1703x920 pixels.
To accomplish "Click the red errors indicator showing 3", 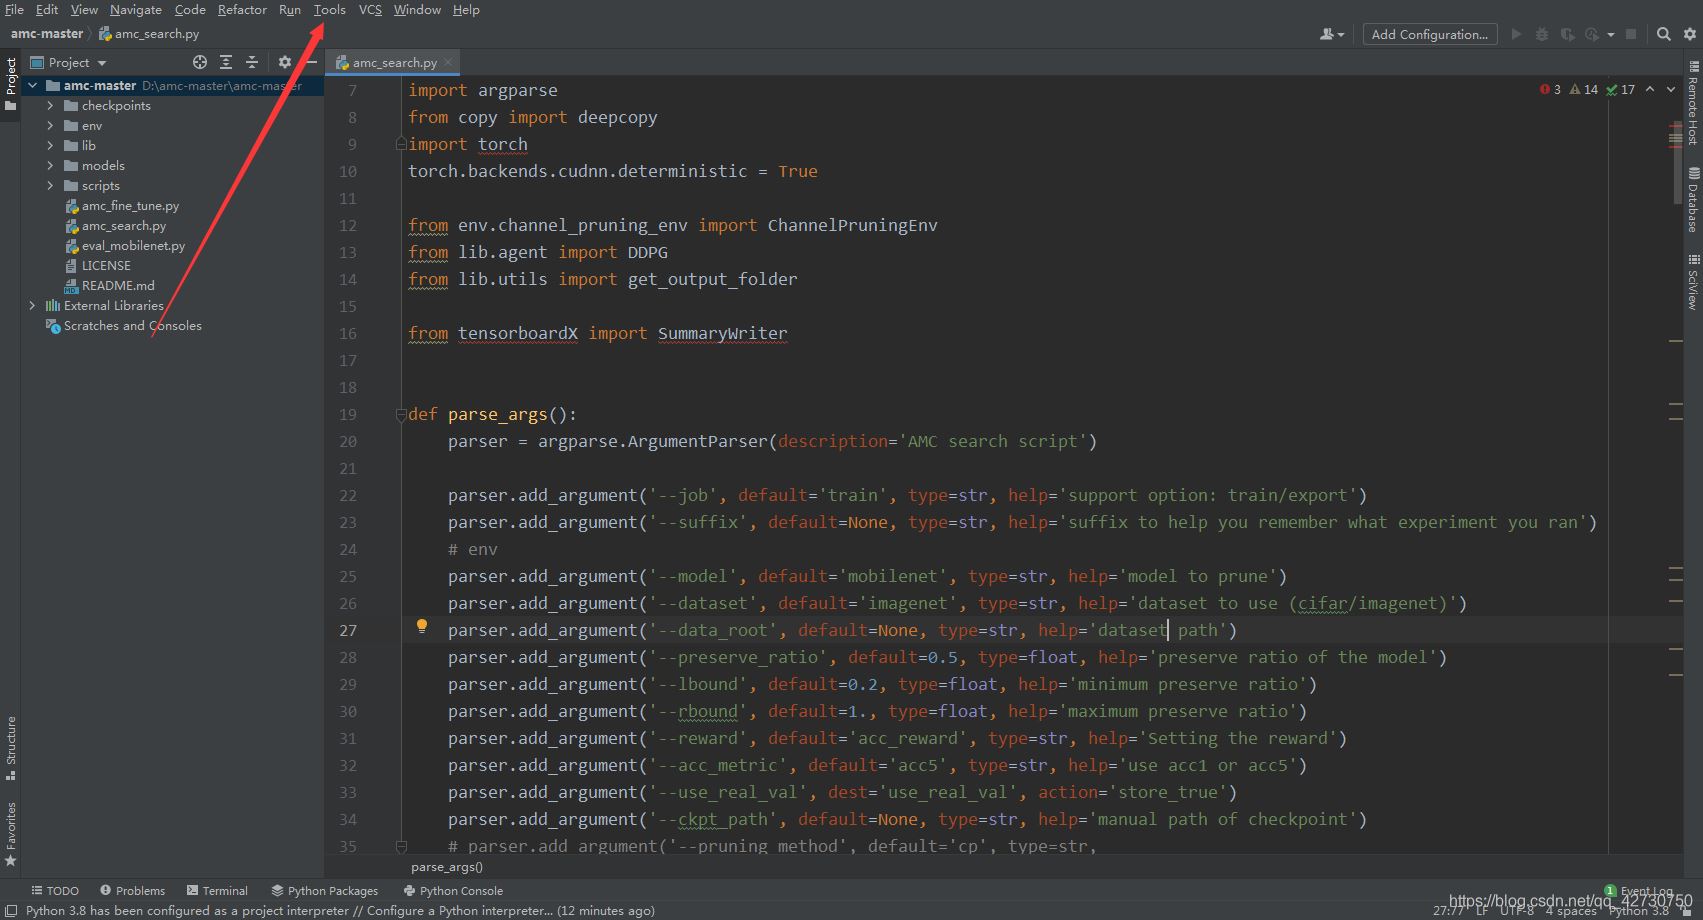I will 1551,90.
